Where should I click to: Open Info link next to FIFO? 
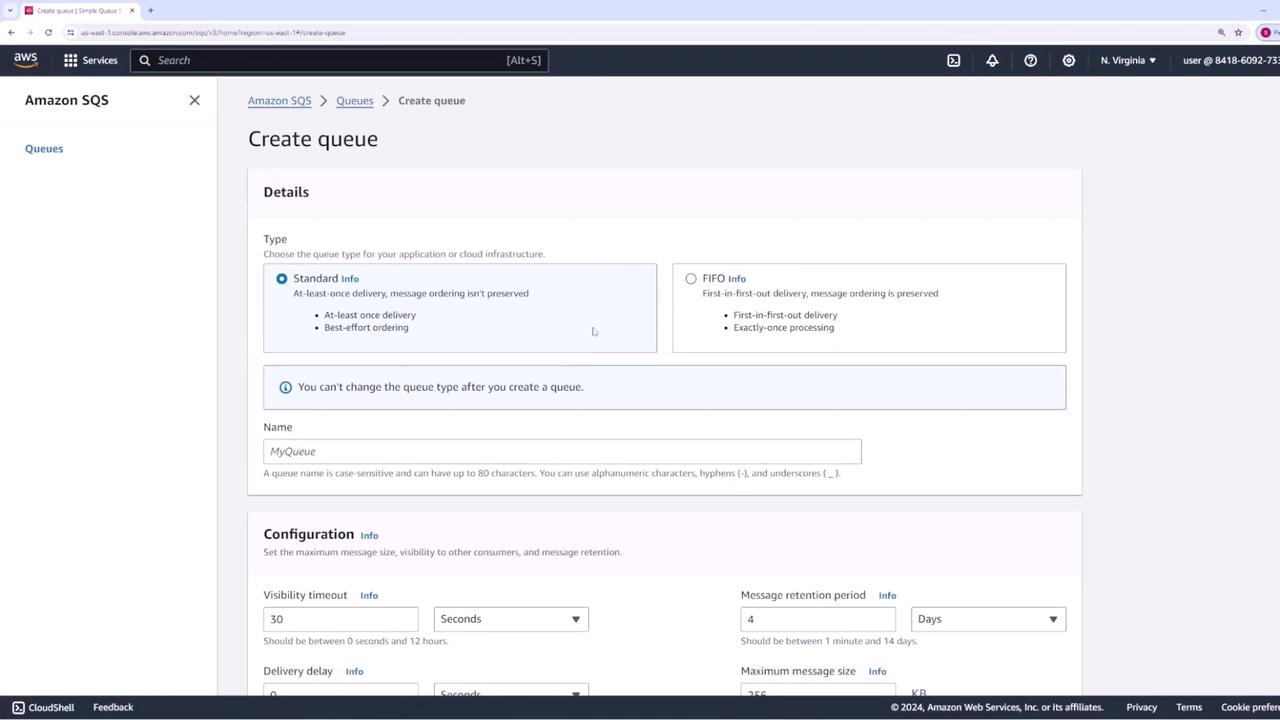tap(737, 279)
